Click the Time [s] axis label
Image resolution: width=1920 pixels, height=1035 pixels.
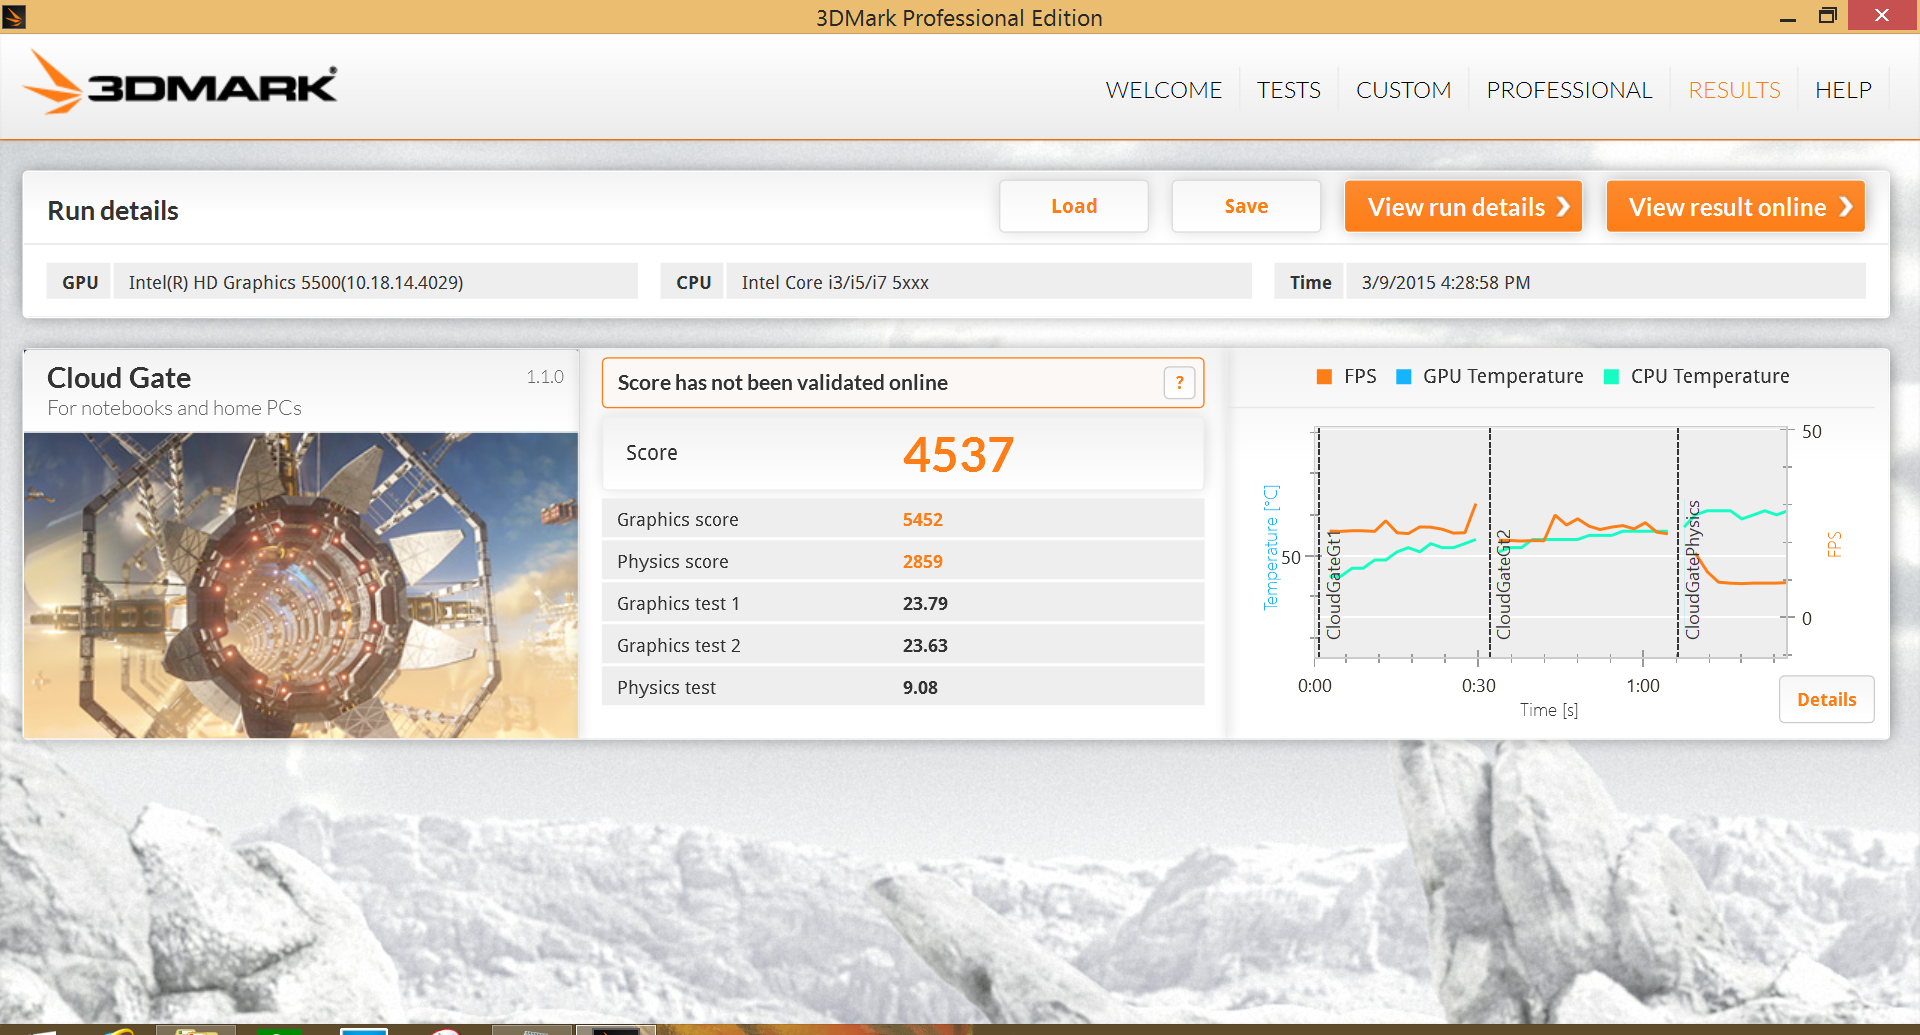(1548, 710)
